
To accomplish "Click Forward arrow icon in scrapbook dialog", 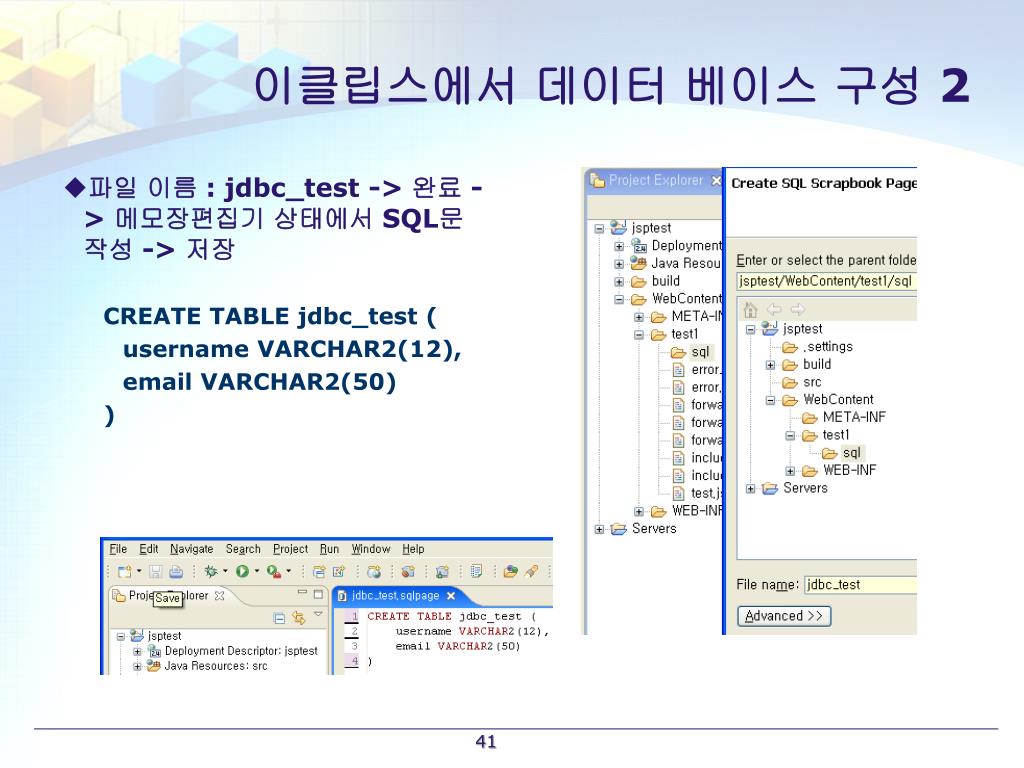I will 797,310.
